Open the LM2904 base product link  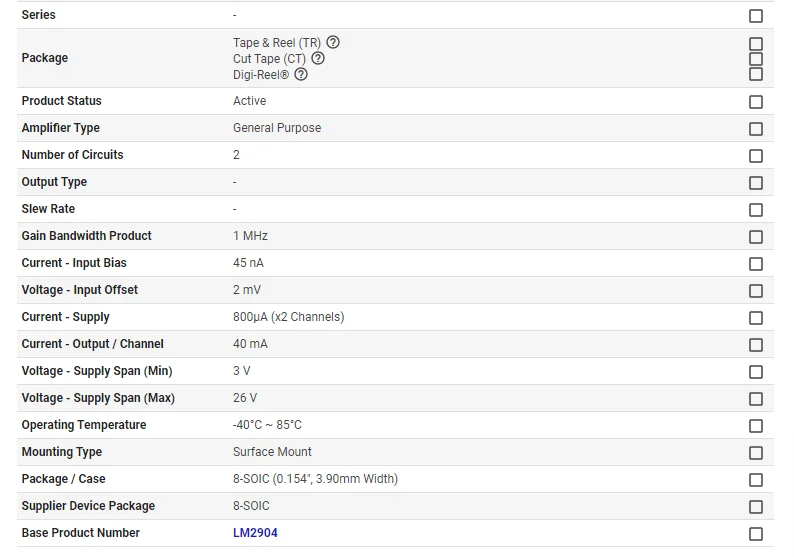(255, 533)
